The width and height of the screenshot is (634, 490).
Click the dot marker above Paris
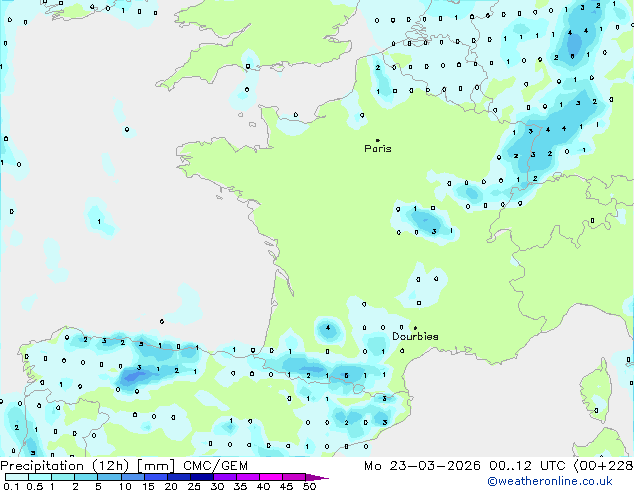(x=378, y=140)
